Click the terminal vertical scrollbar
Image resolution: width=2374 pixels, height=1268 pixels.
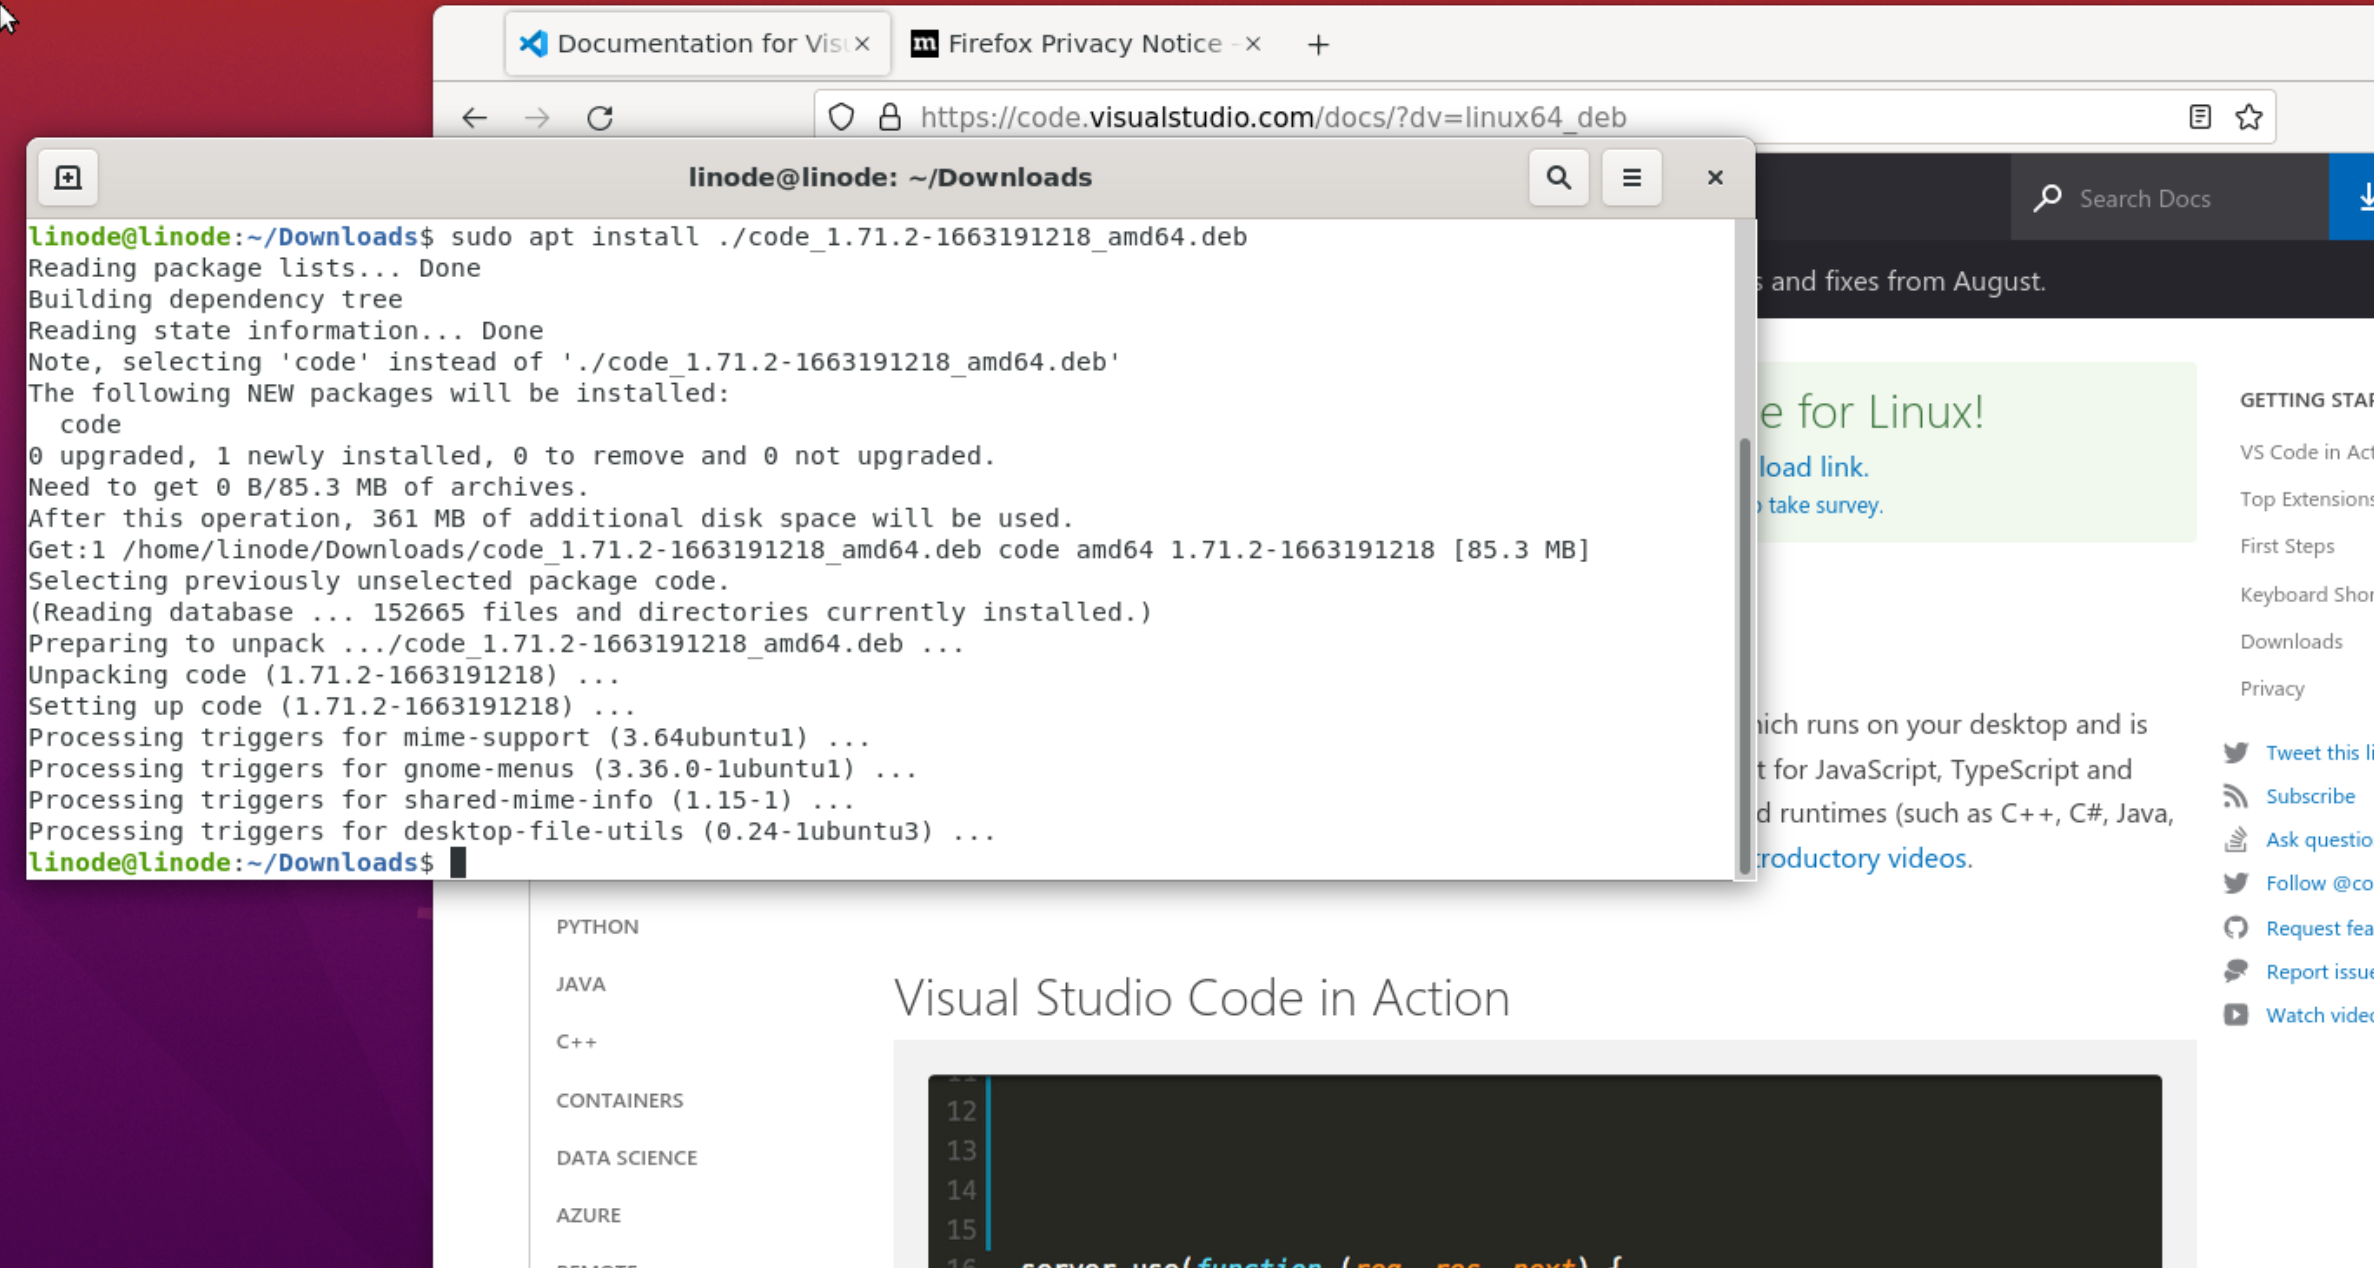(1744, 650)
